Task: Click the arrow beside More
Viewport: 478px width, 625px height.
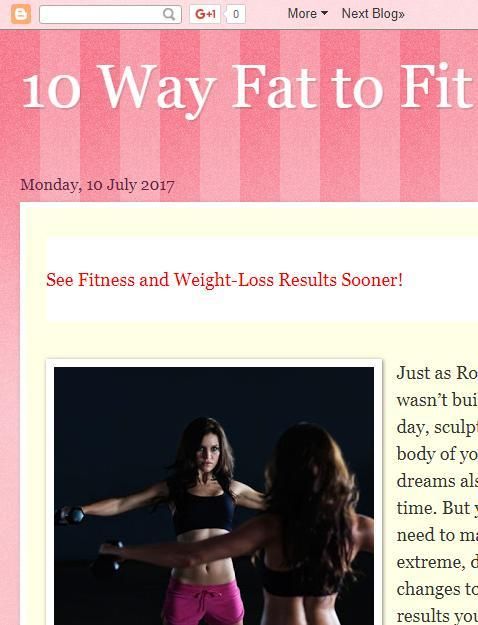Action: 325,13
